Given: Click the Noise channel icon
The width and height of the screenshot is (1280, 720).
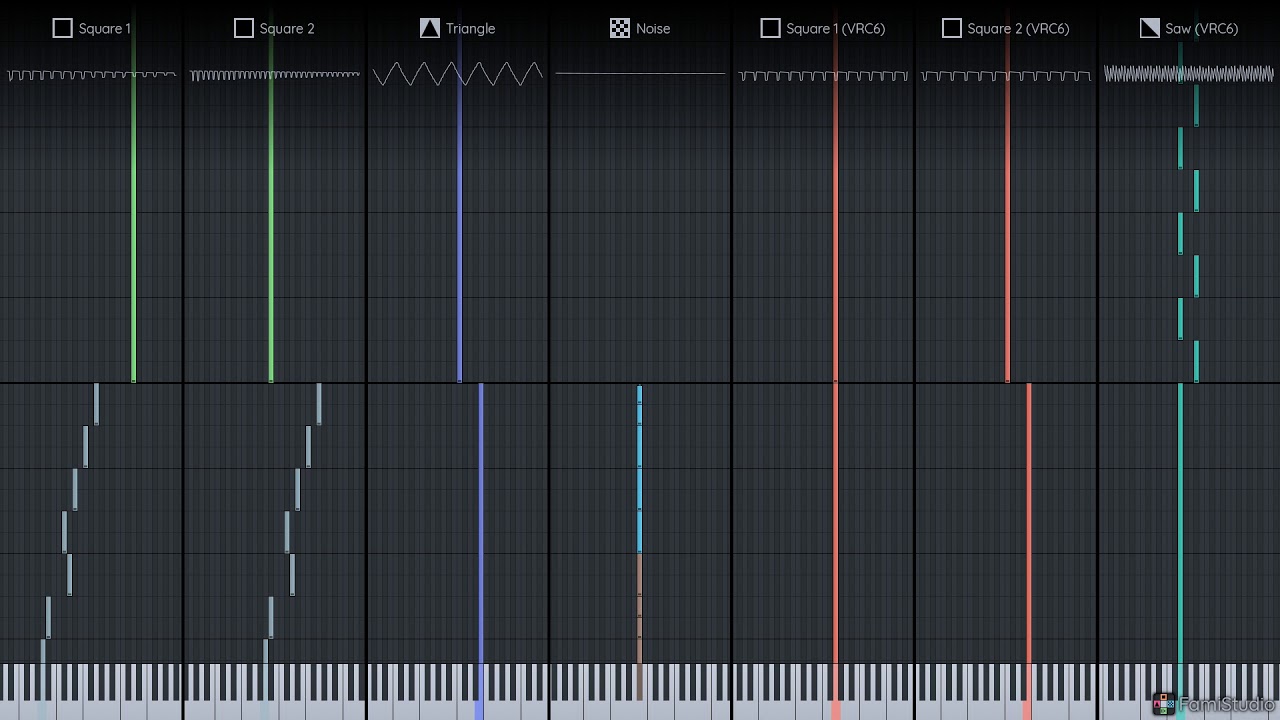Looking at the screenshot, I should coord(620,28).
